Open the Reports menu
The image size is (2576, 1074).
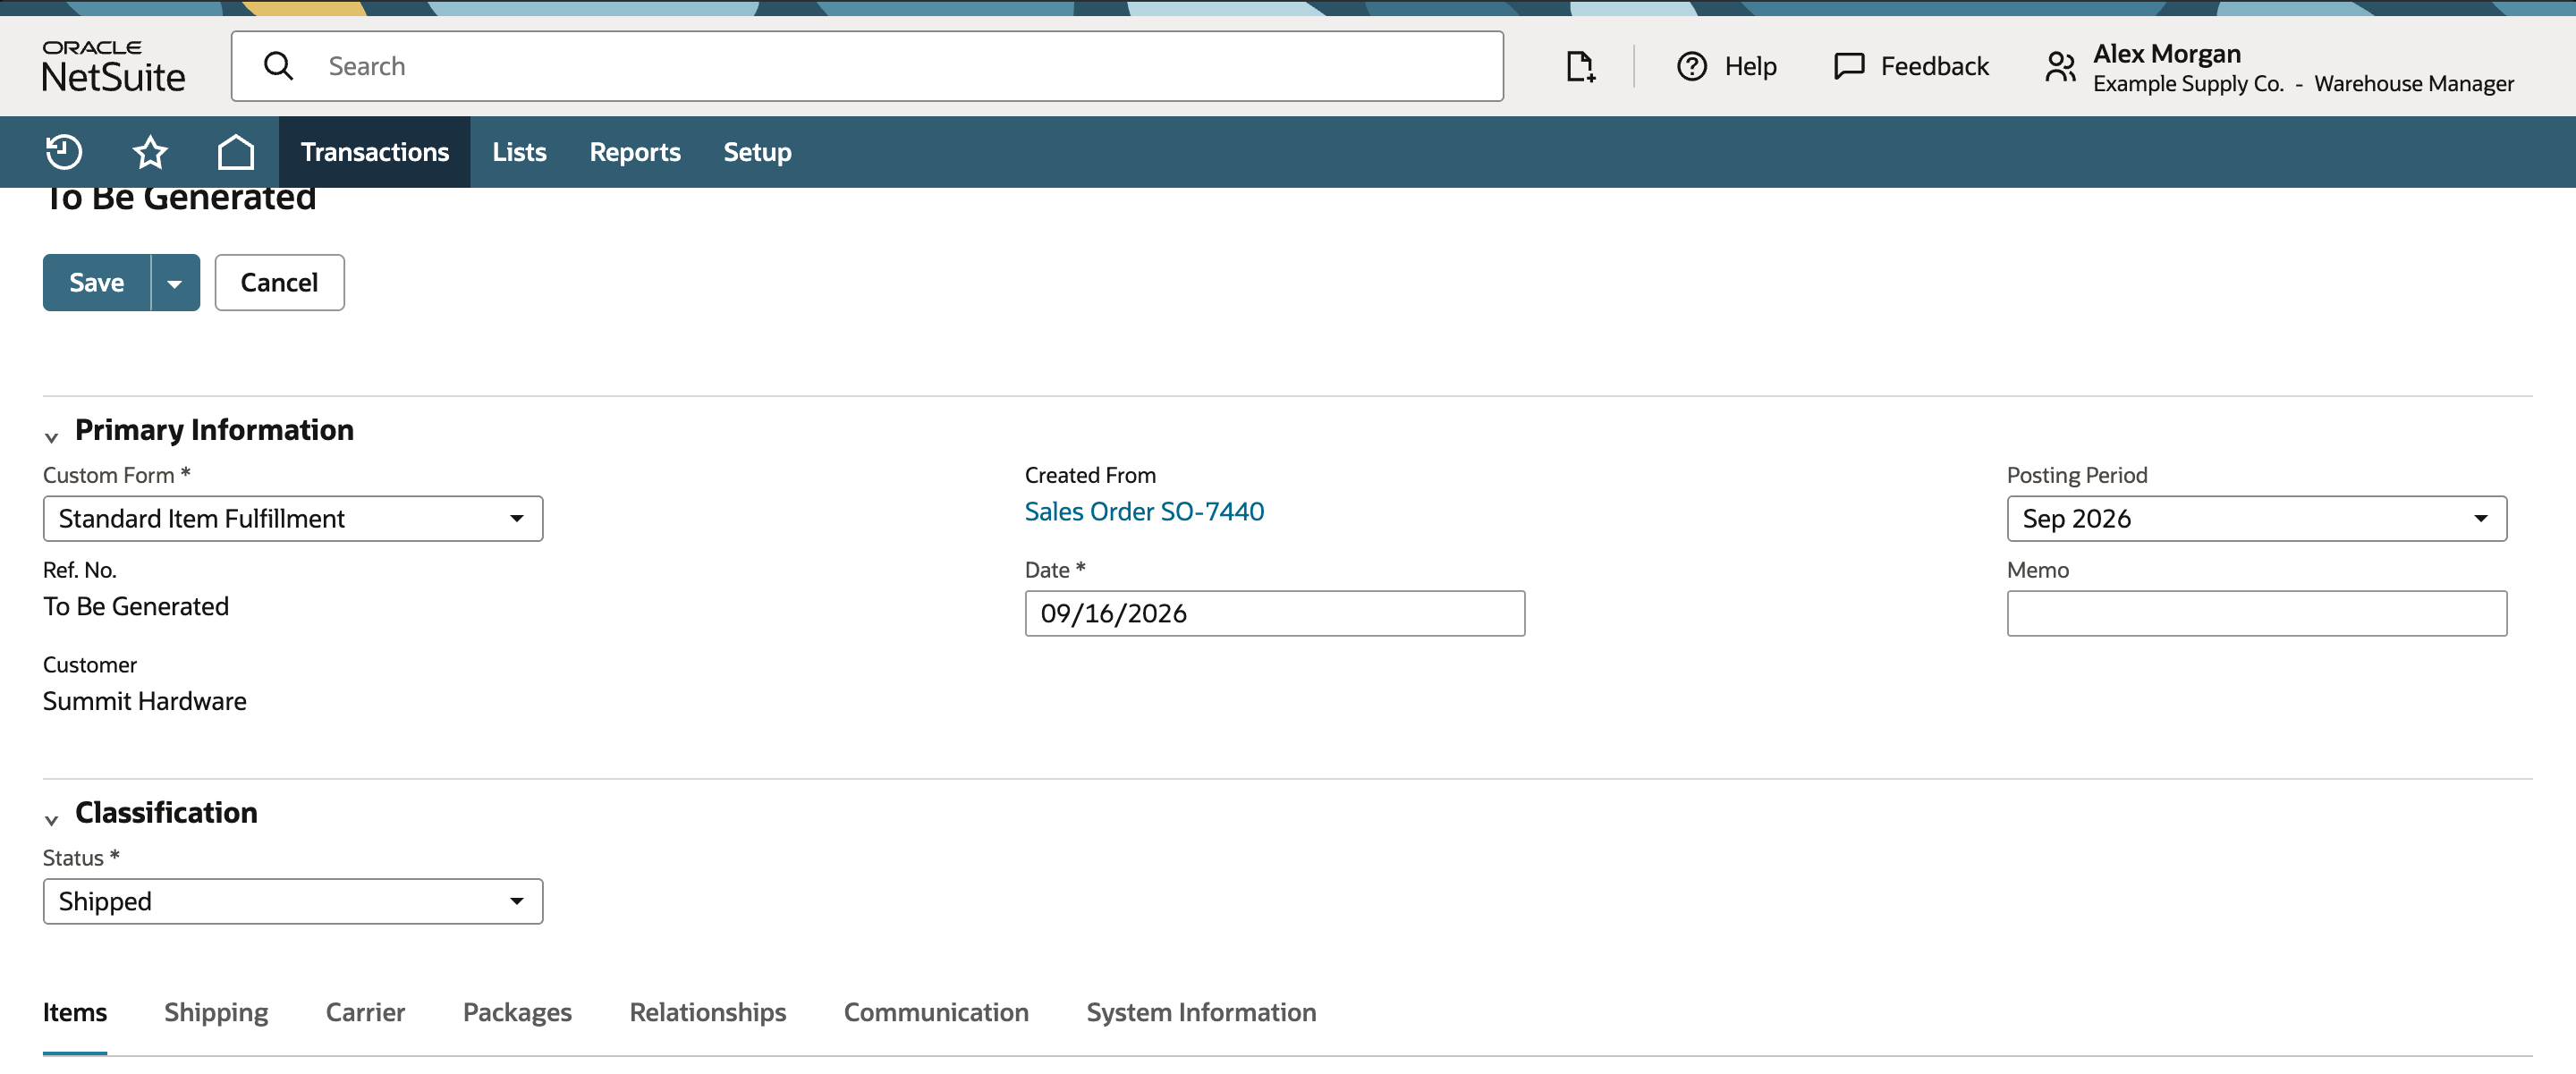(635, 152)
